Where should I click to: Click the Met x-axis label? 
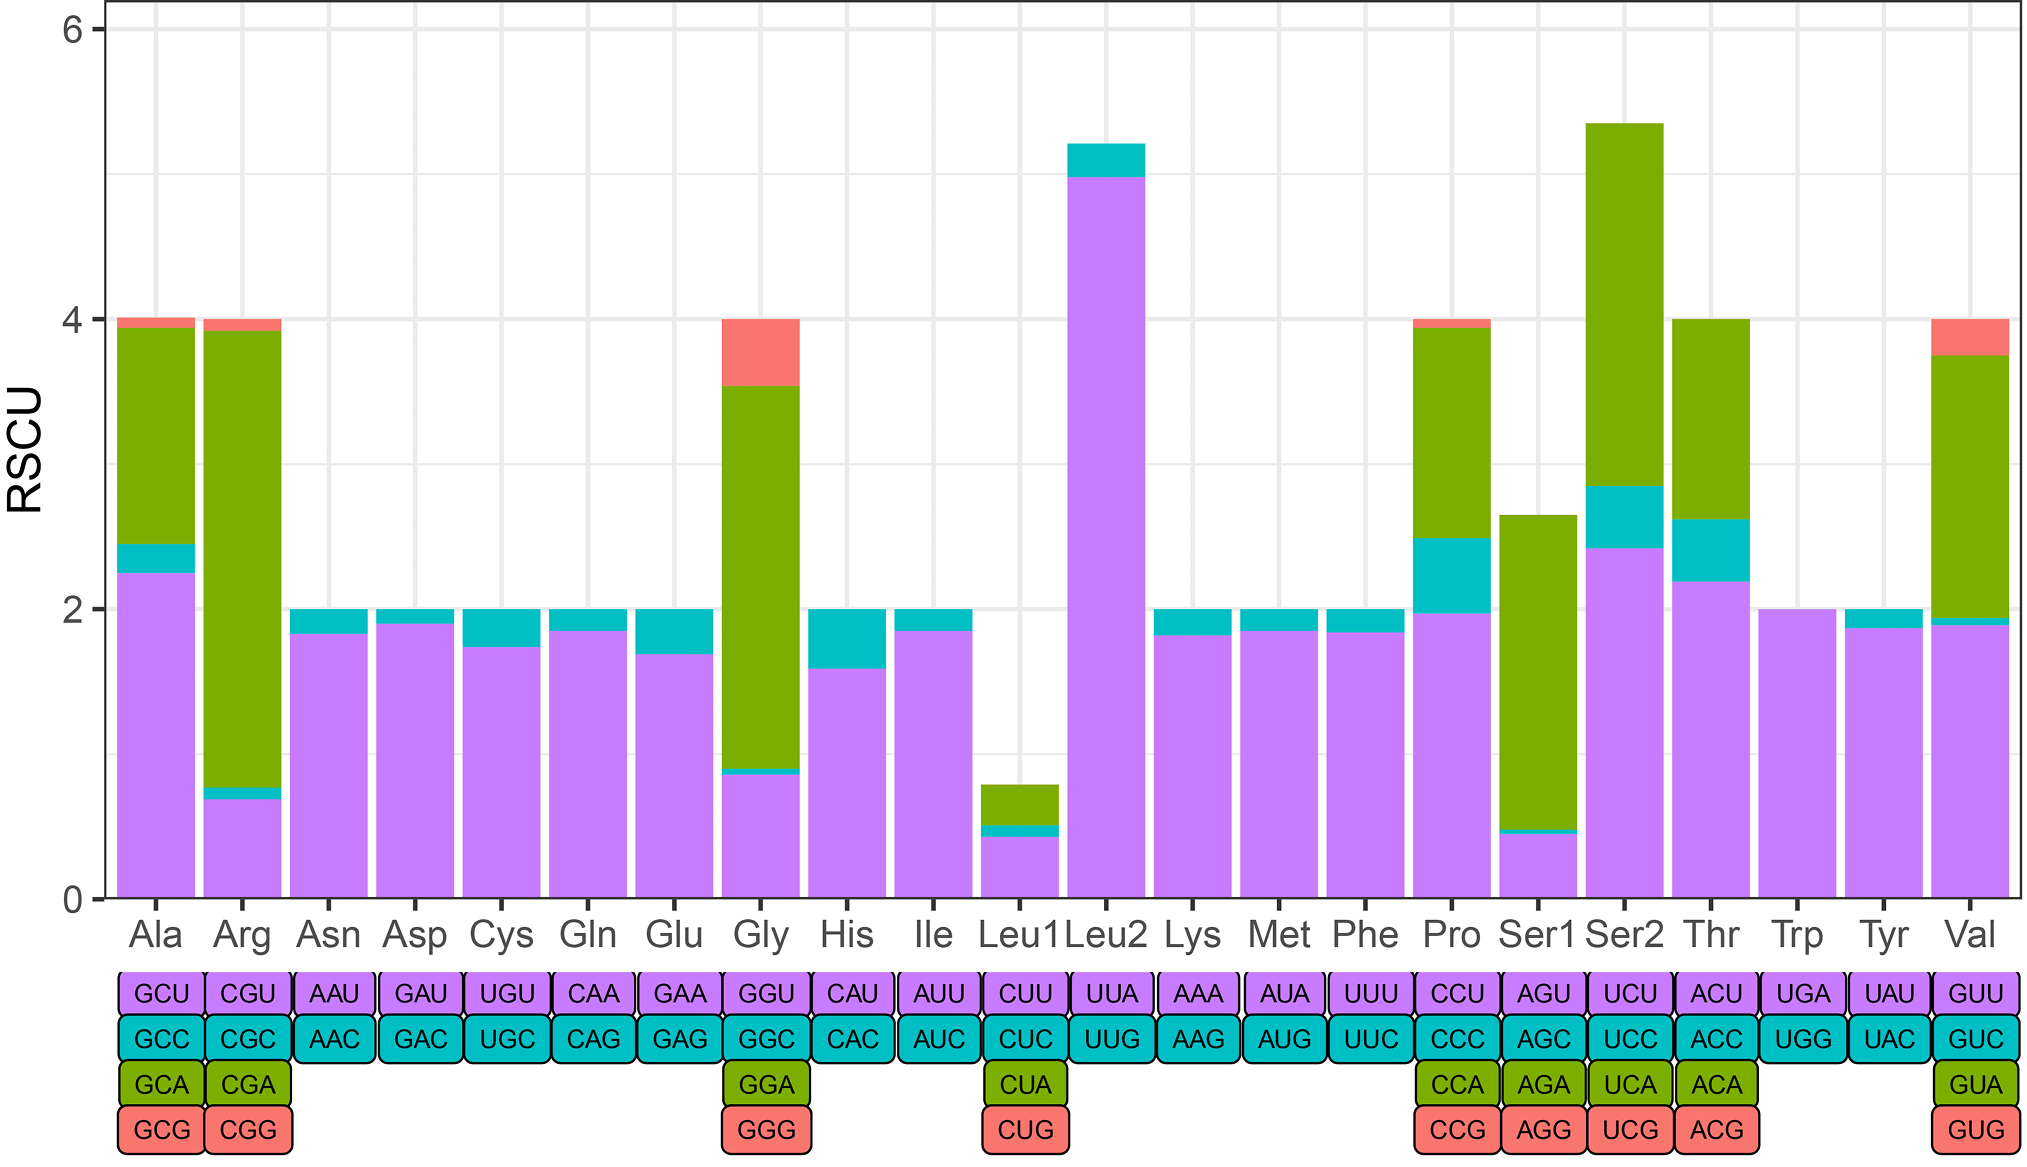click(x=1279, y=935)
